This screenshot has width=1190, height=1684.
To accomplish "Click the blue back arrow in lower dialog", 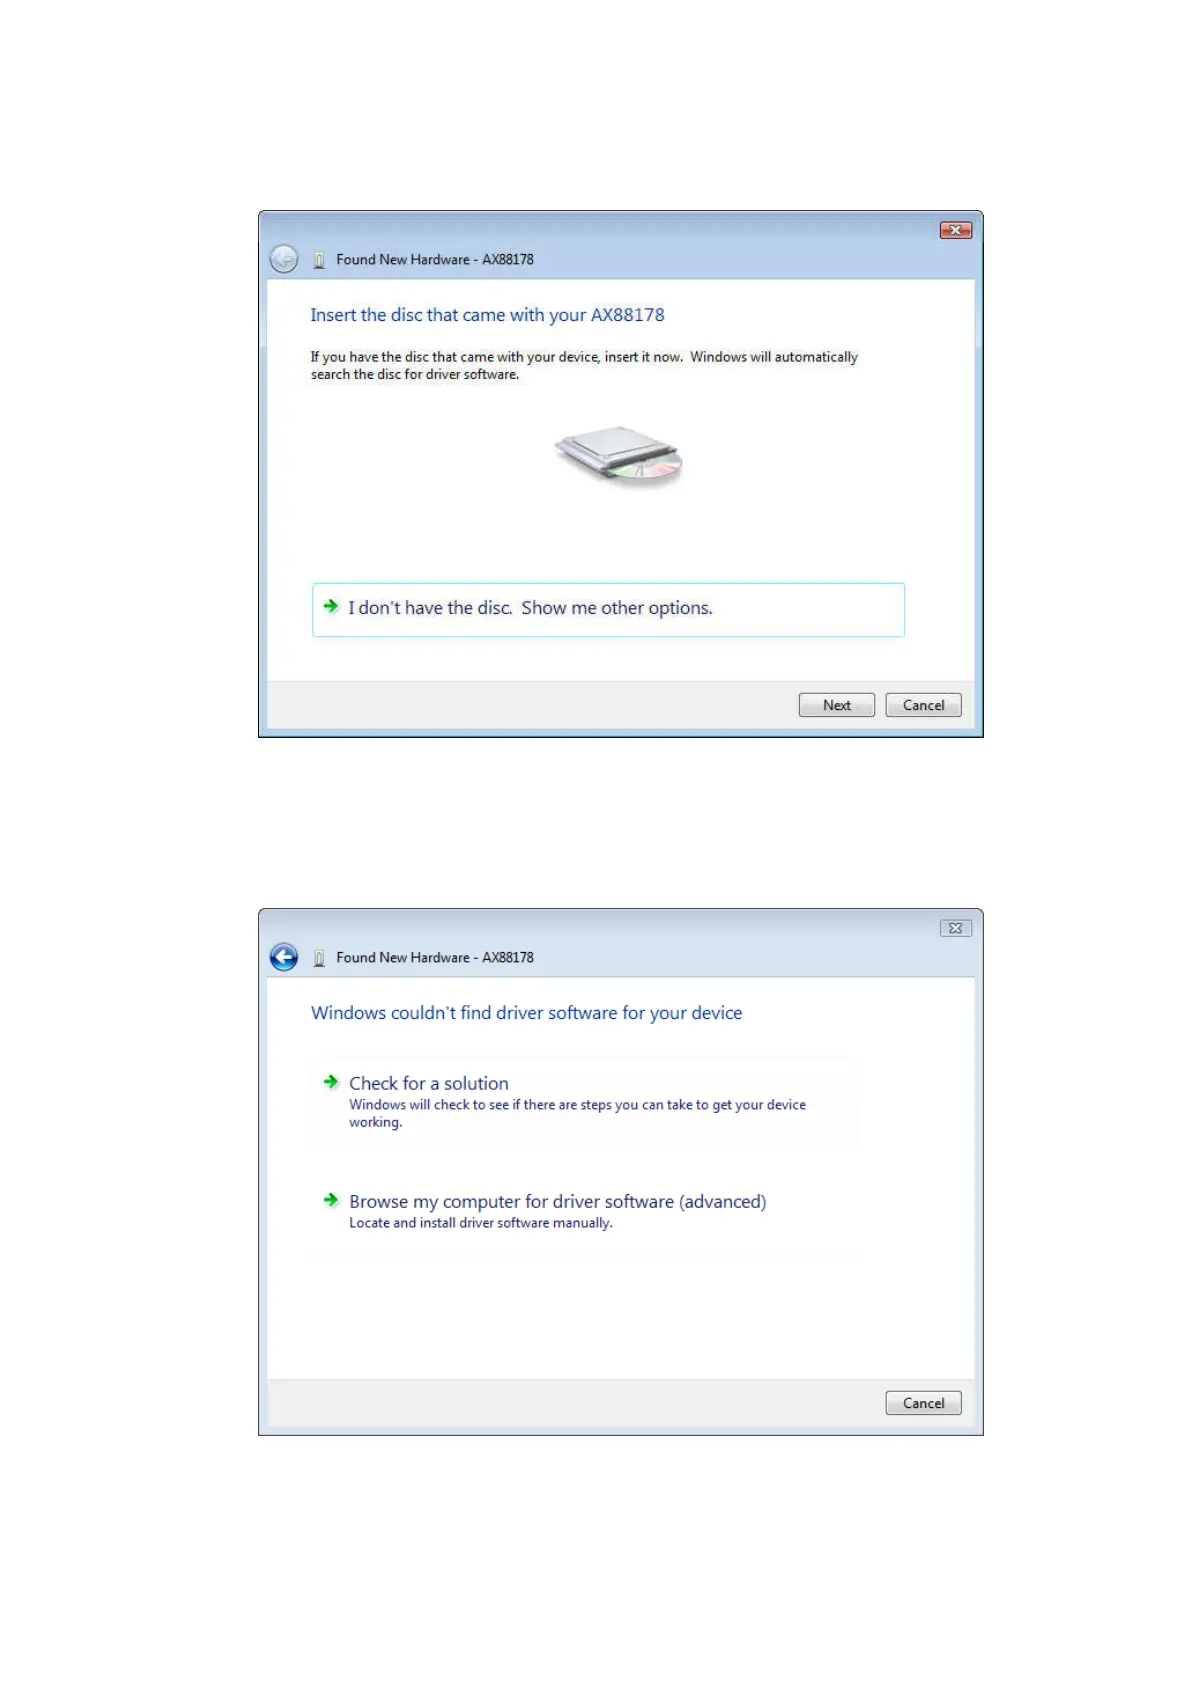I will (284, 957).
